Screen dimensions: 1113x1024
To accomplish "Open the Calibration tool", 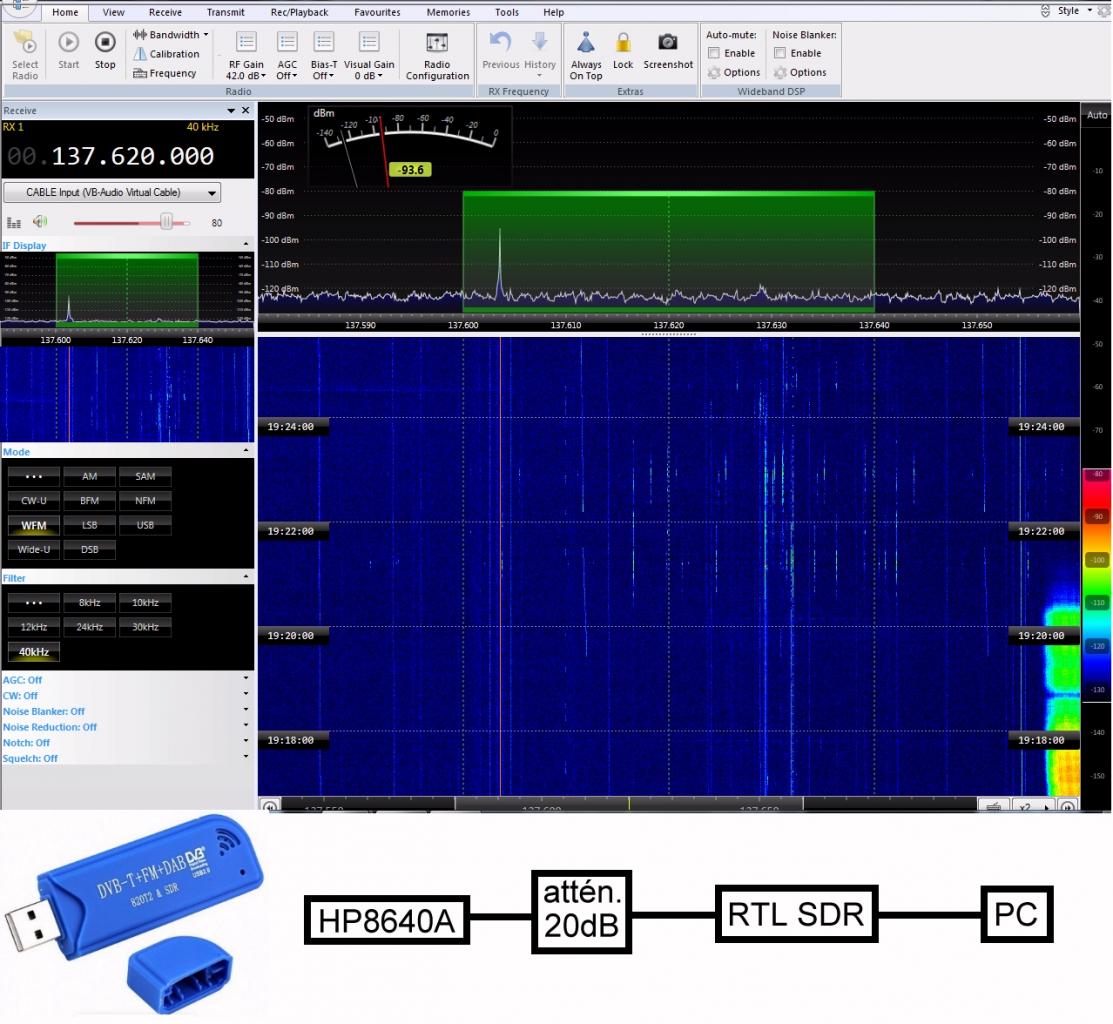I will (x=167, y=54).
